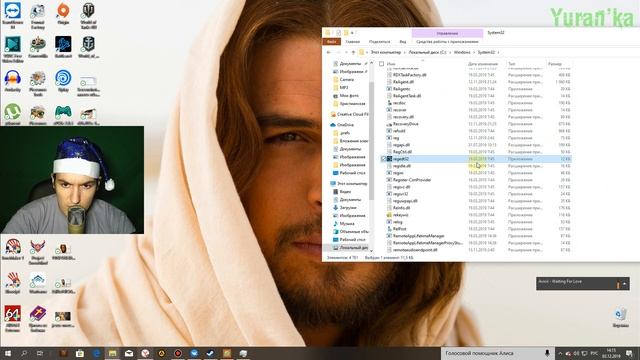Select the regedt32 application file
Viewport: 640px width, 360px height.
pos(476,159)
